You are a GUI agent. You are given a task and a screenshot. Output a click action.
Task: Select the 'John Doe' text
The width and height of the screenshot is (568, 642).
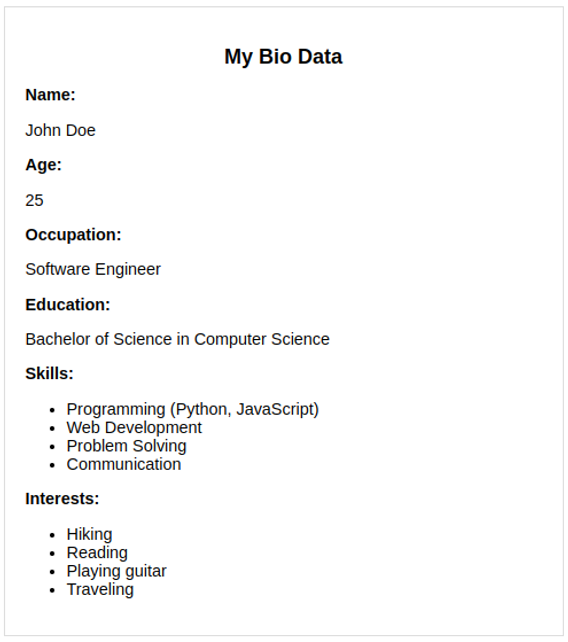pos(61,130)
